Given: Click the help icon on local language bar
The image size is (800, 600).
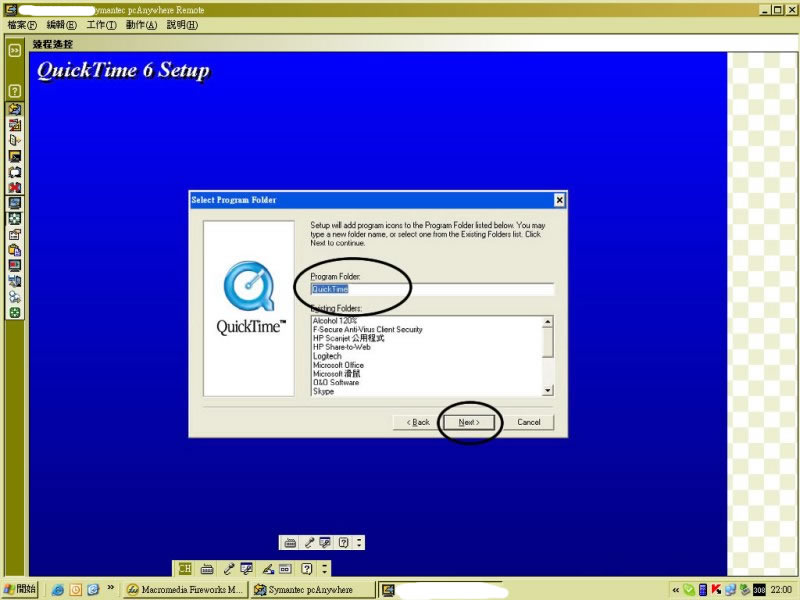Looking at the screenshot, I should tap(306, 568).
